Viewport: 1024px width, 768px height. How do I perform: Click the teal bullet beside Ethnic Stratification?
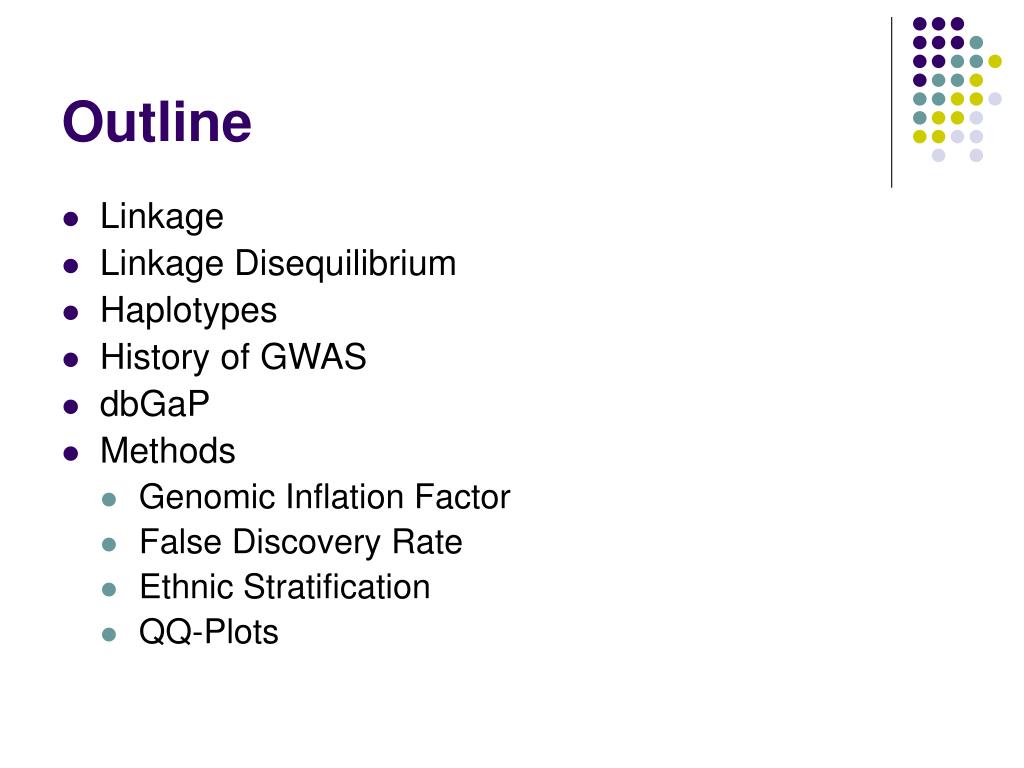point(109,589)
